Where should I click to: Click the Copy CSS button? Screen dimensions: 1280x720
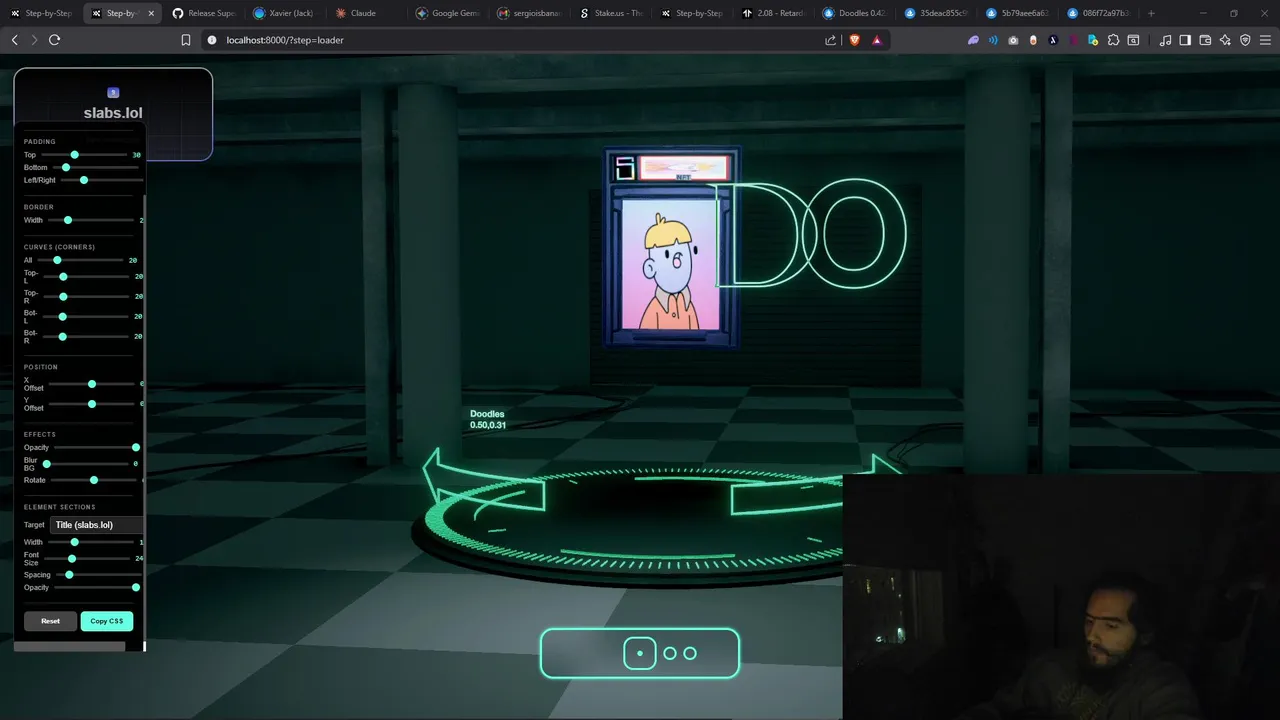[x=107, y=621]
